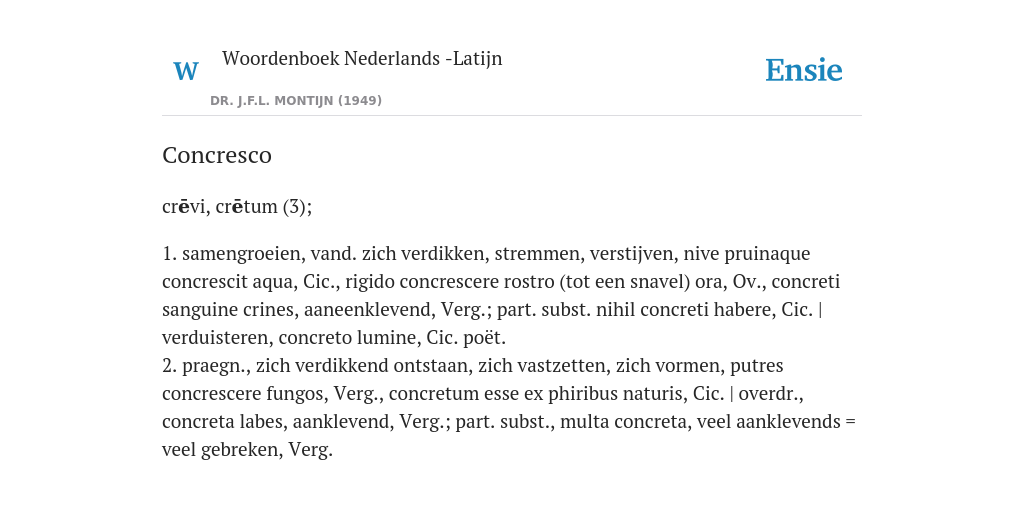The height and width of the screenshot is (512, 1024).
Task: Click the blue W dictionary icon
Action: (185, 71)
